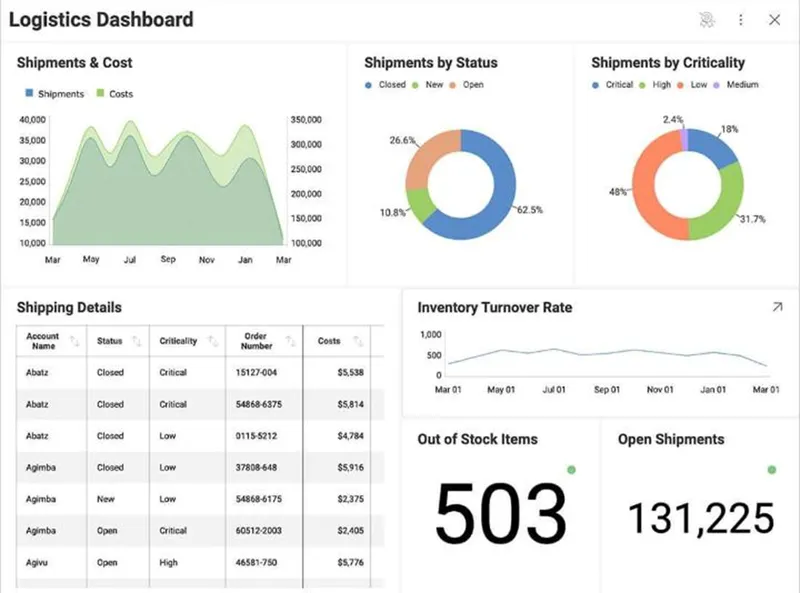
Task: Sort table by Criticality column arrows
Action: click(213, 341)
